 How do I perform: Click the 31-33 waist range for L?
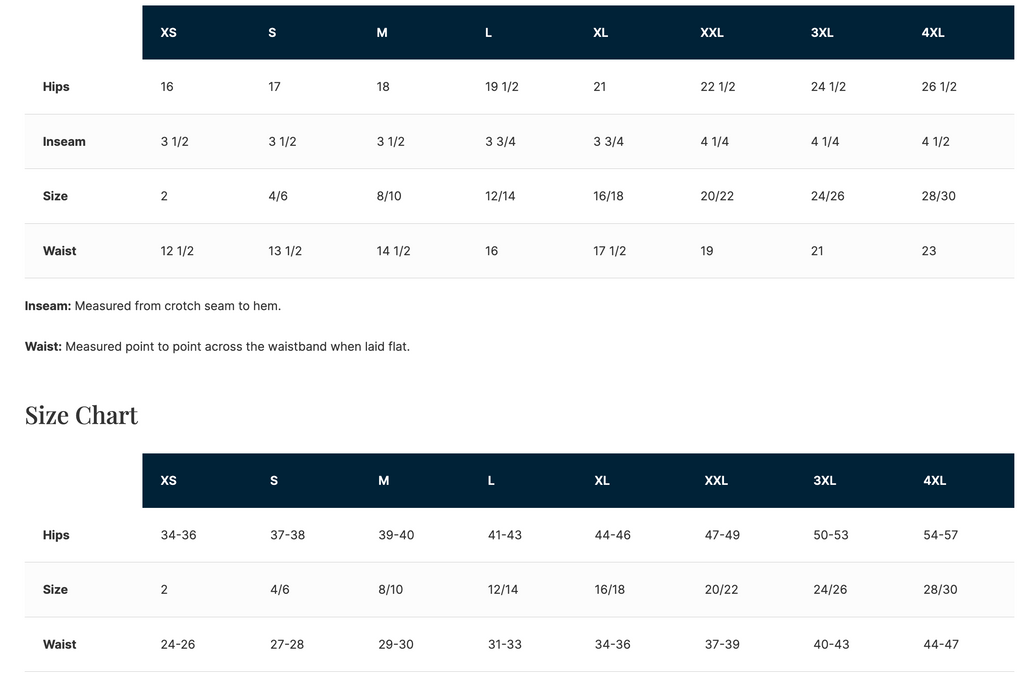tap(505, 644)
